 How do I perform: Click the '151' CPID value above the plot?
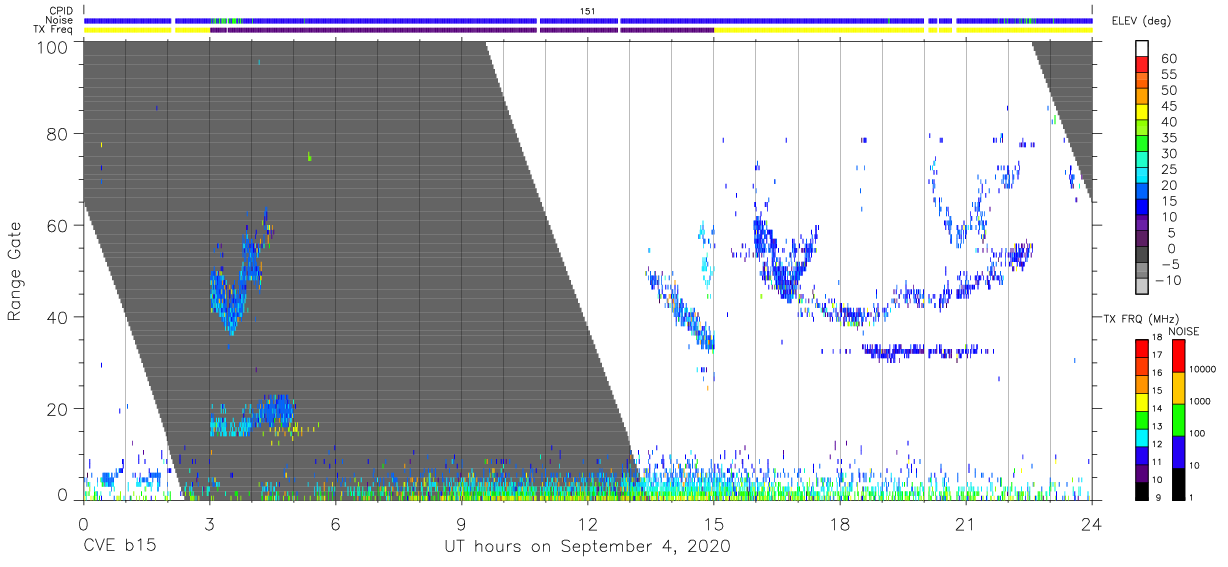(587, 10)
